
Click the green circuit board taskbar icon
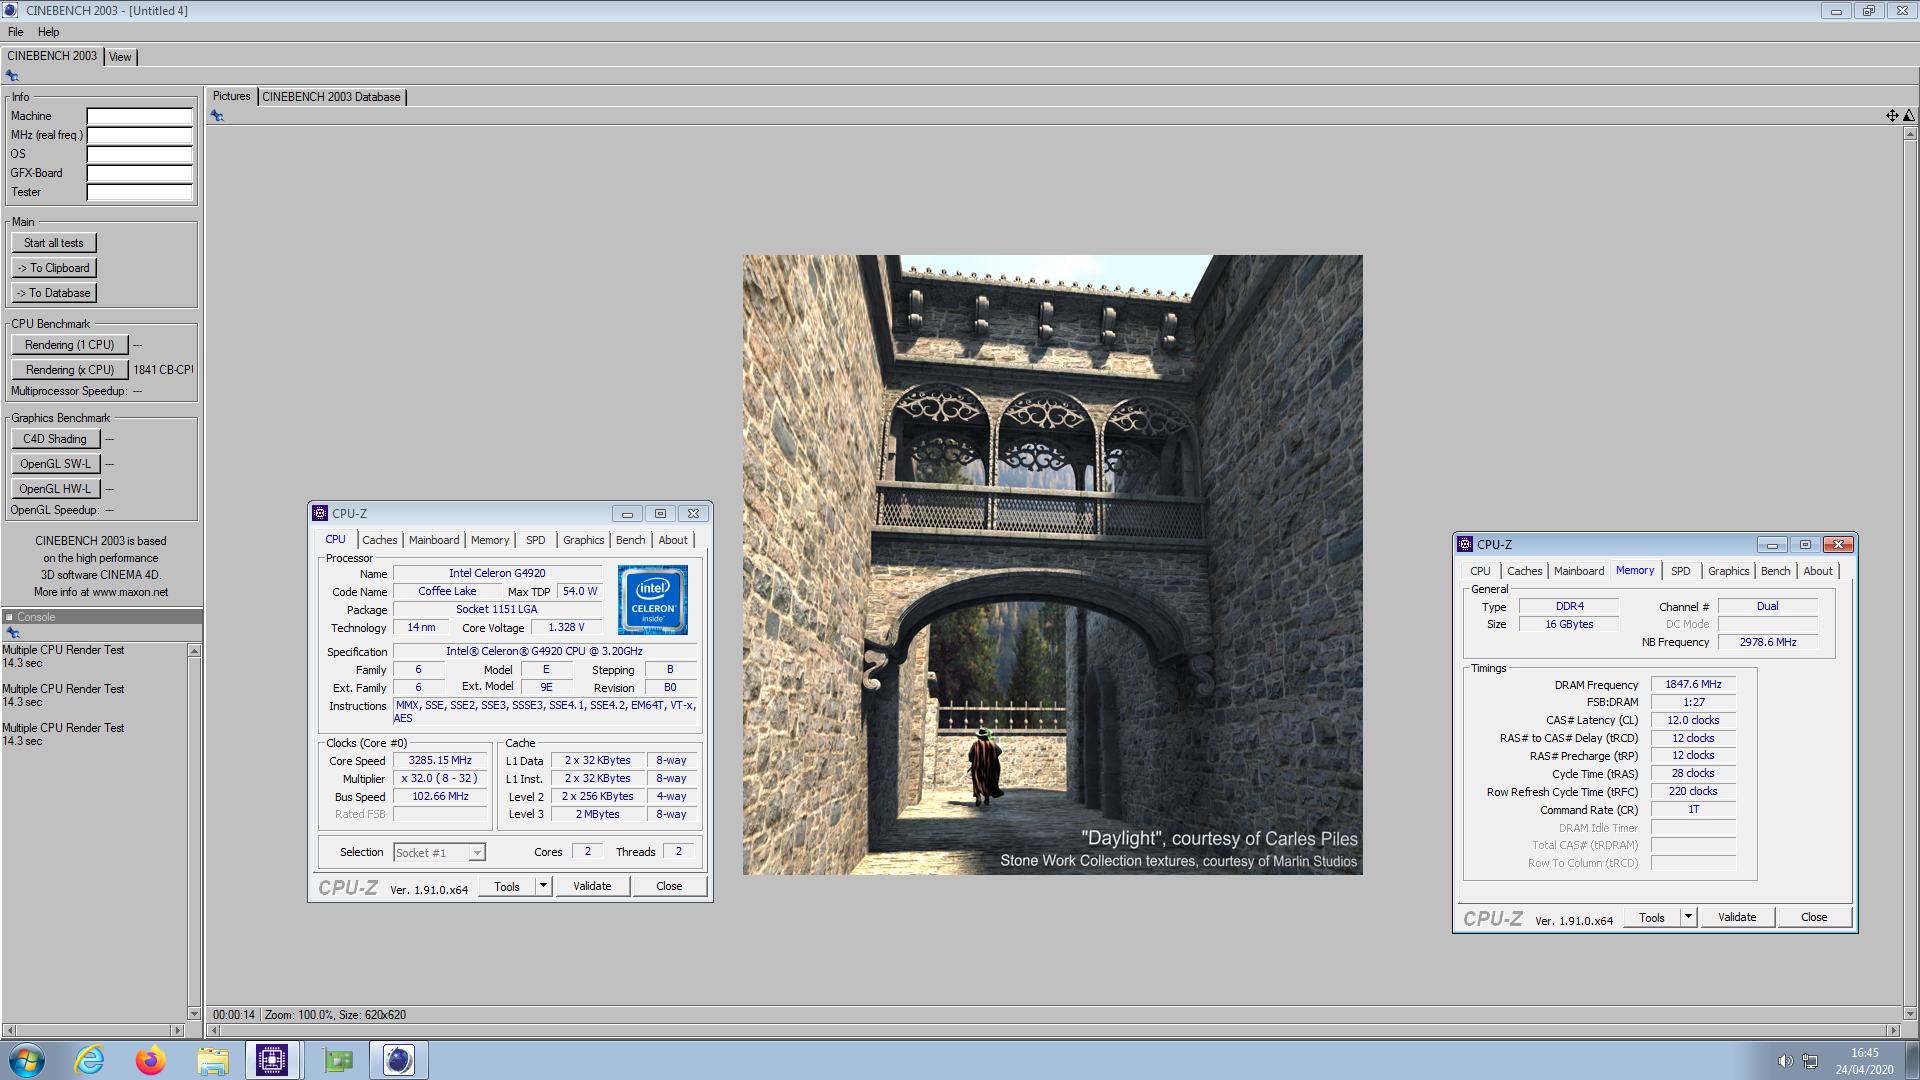point(338,1060)
